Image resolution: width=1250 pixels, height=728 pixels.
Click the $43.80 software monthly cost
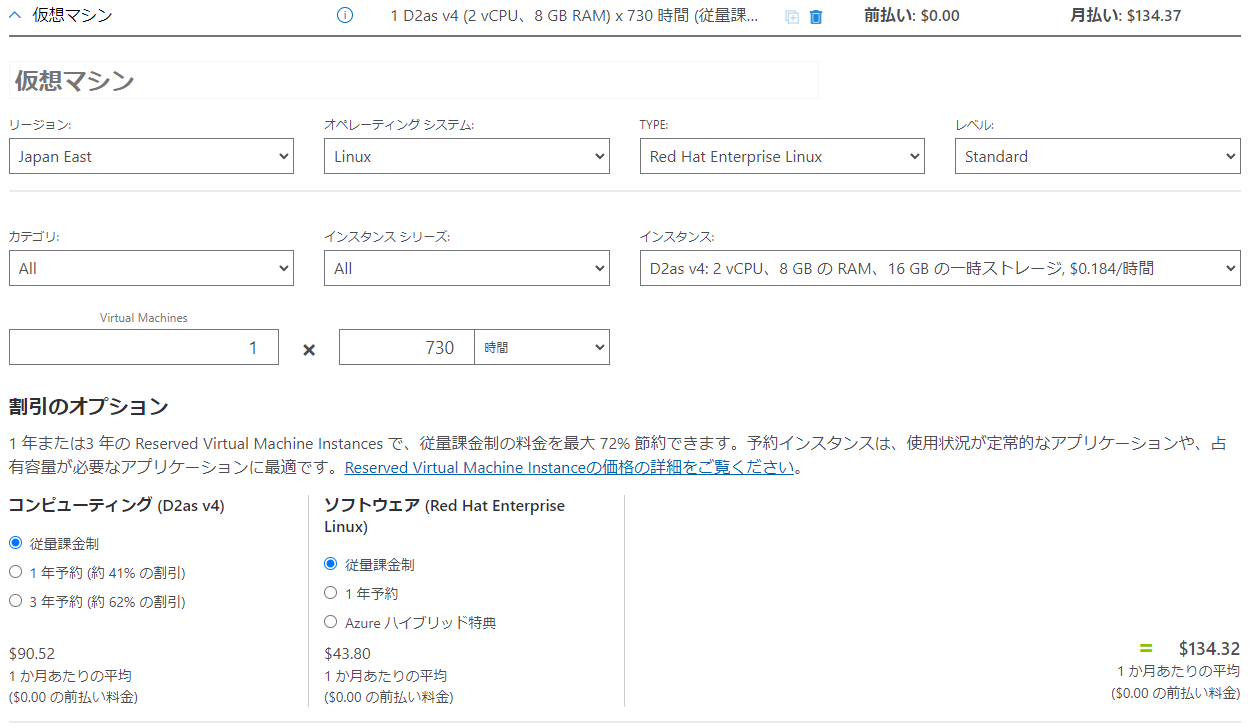pos(348,653)
